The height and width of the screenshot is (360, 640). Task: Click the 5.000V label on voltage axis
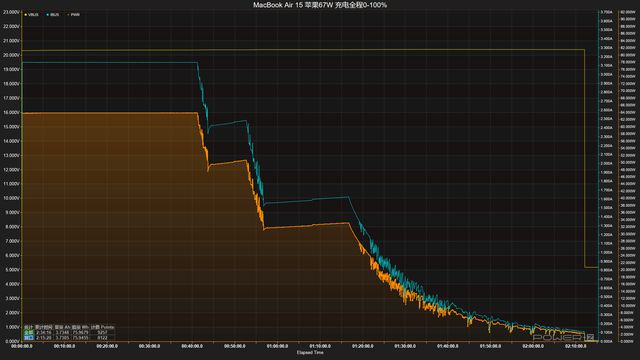tap(11, 270)
